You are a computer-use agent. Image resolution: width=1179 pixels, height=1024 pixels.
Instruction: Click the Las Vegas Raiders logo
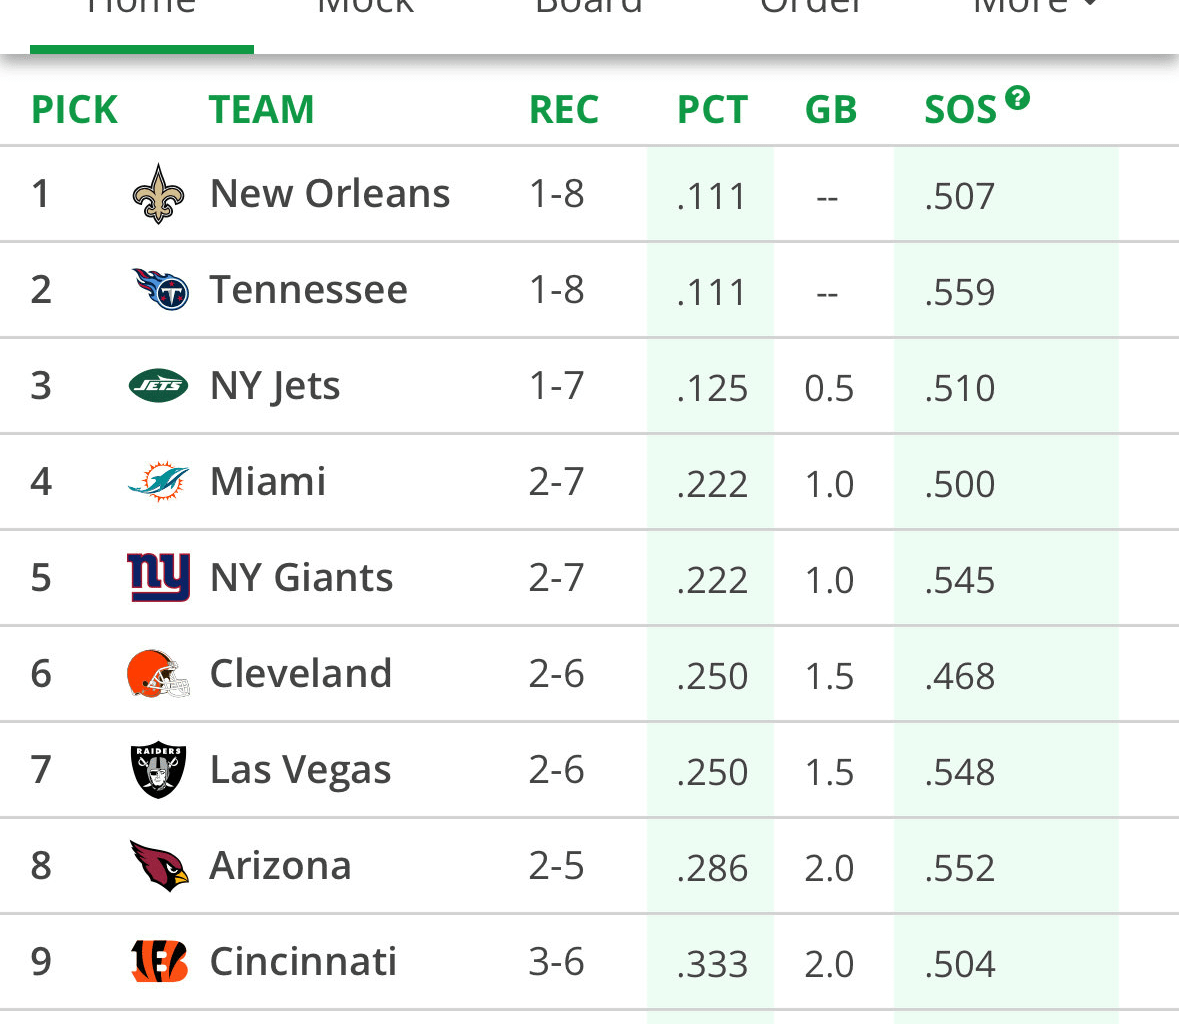[x=157, y=769]
